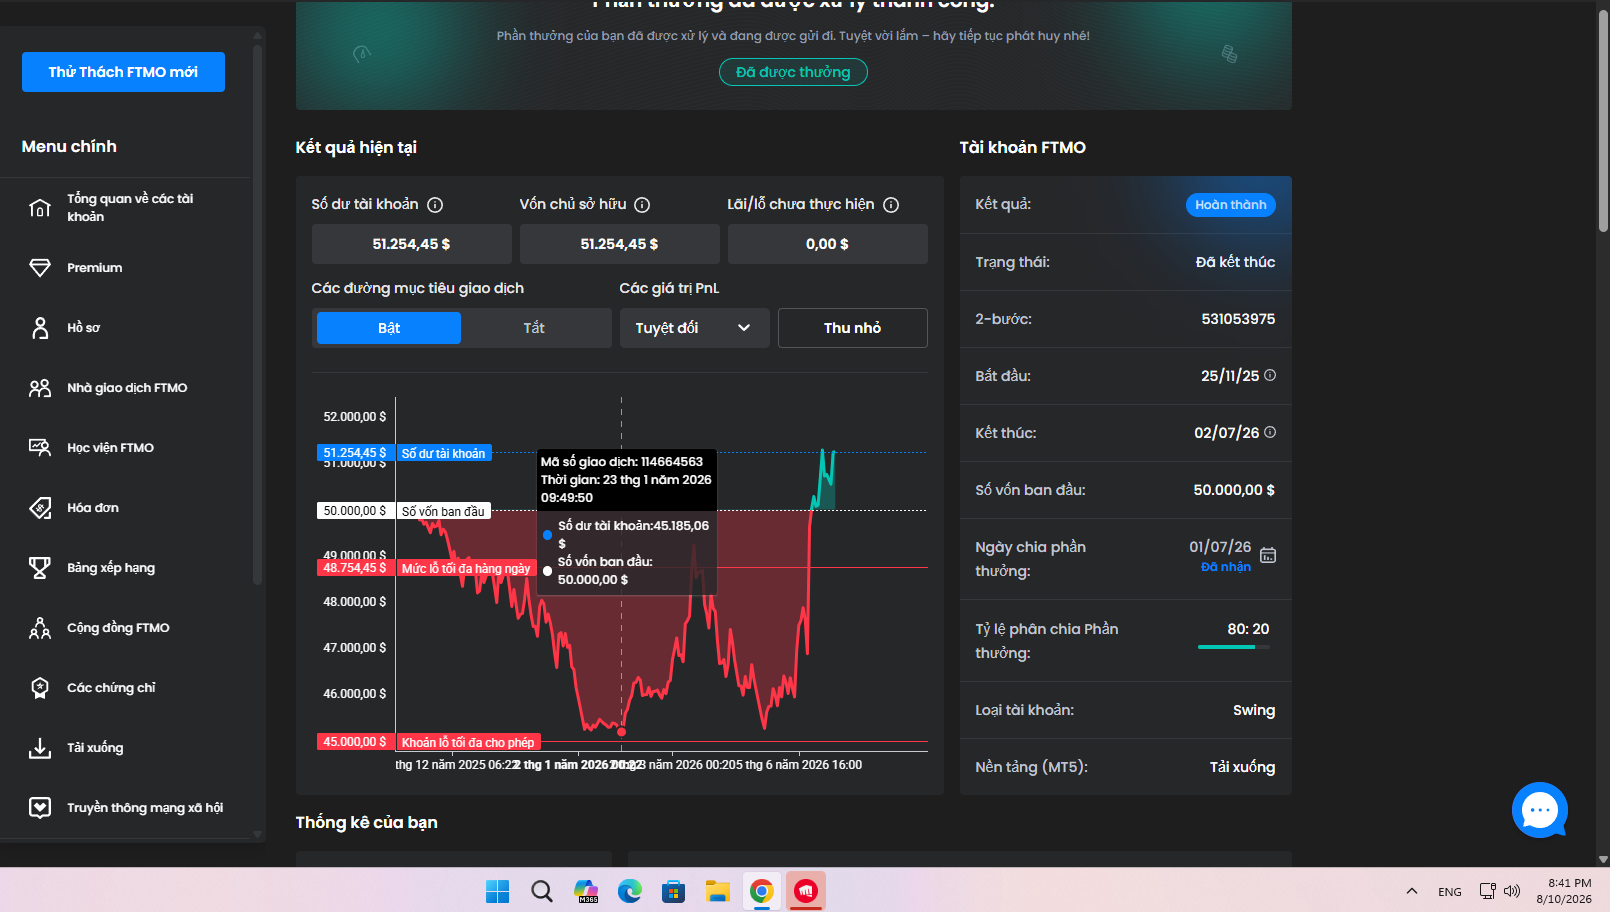Click the Hồ sơ profile icon
Viewport: 1610px width, 912px height.
tap(40, 328)
